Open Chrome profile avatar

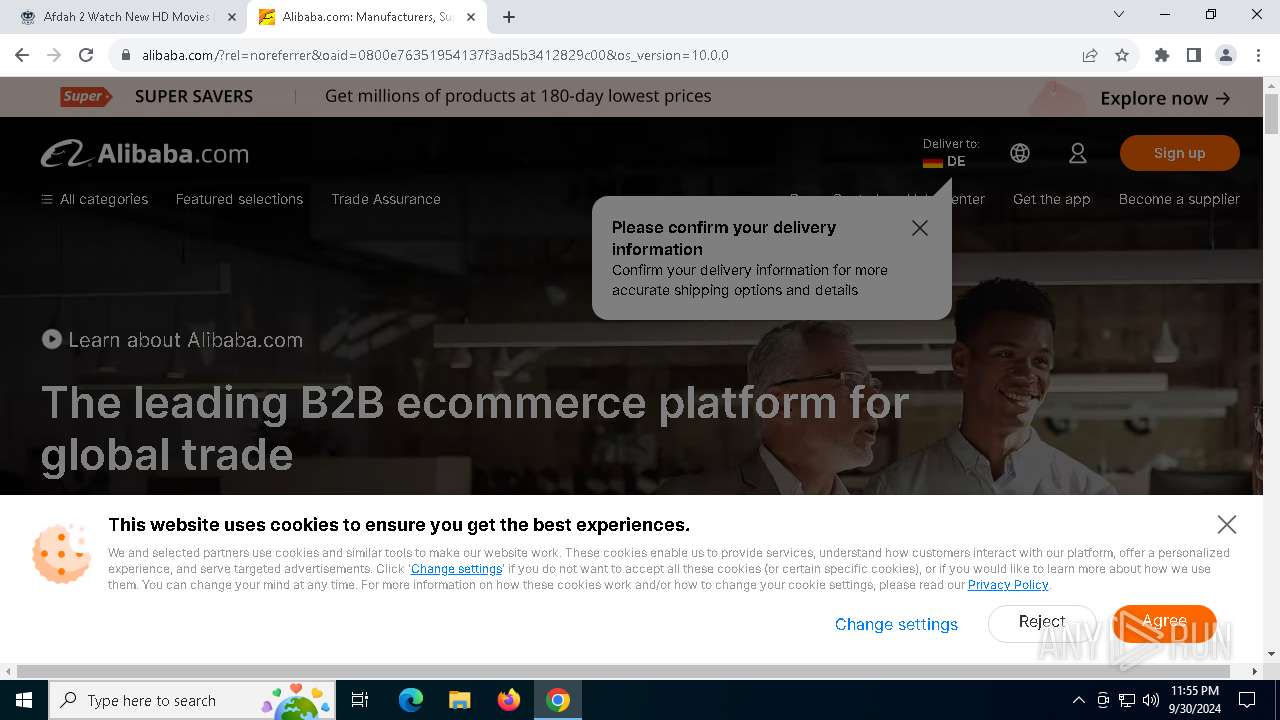[1226, 55]
